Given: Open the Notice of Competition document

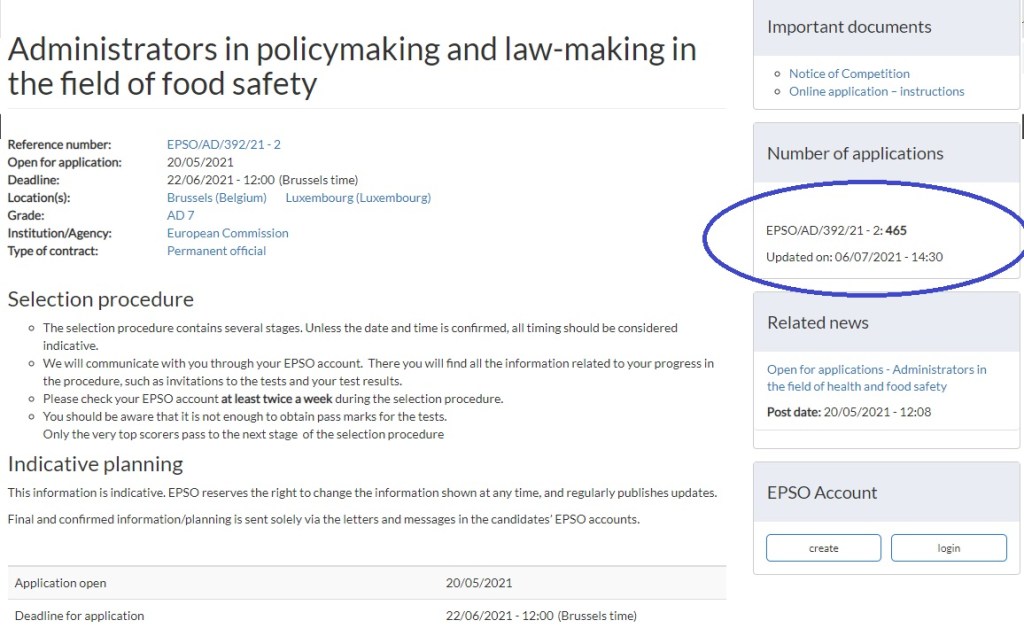Looking at the screenshot, I should (x=849, y=74).
